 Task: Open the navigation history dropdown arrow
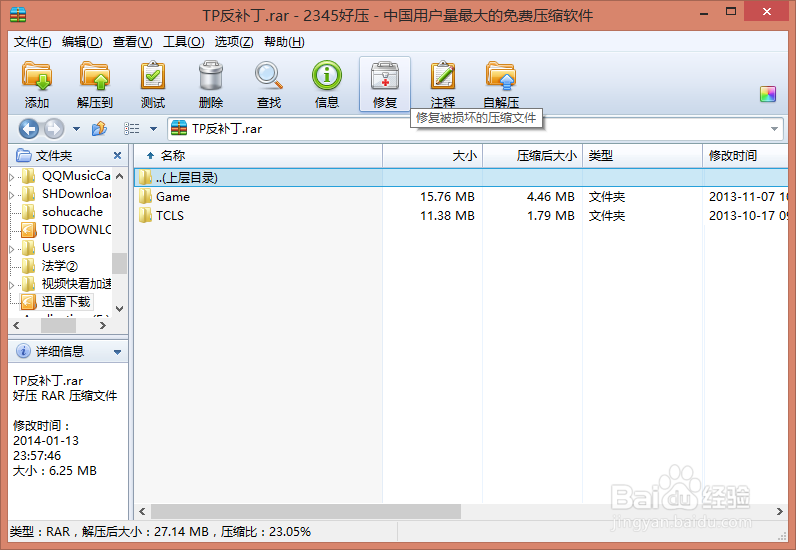[76, 129]
